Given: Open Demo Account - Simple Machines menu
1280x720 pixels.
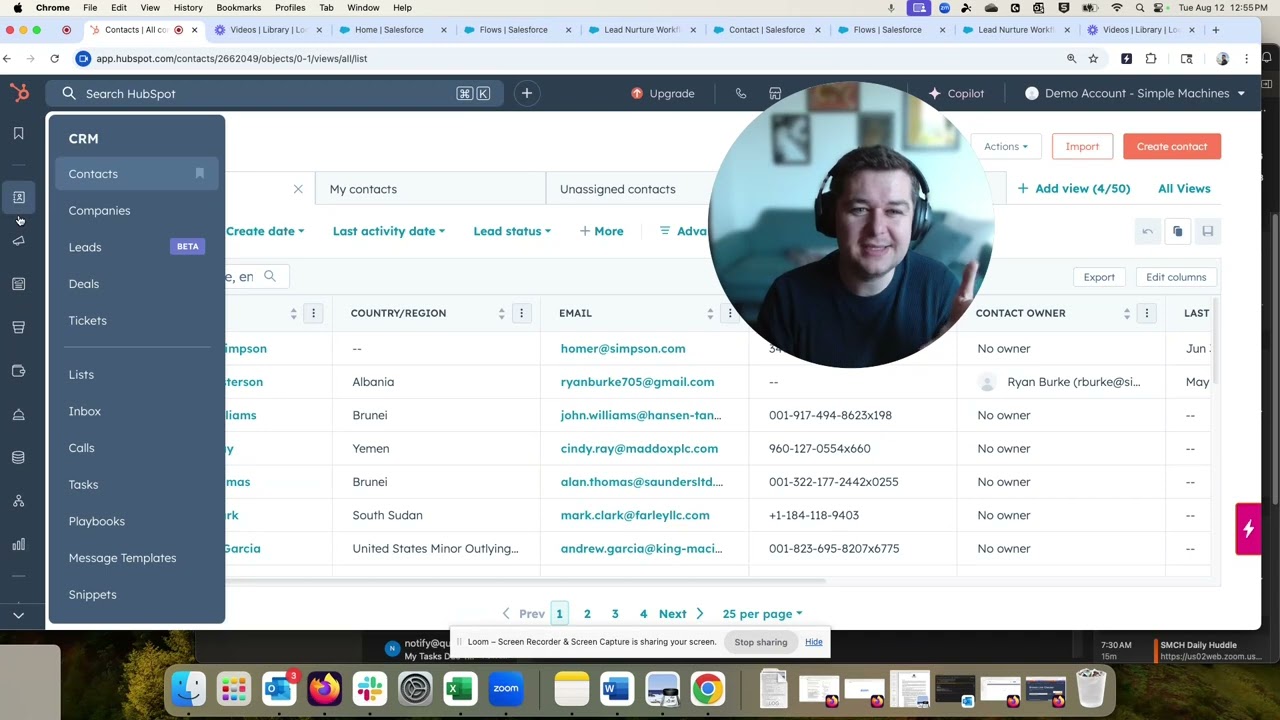Looking at the screenshot, I should tap(1135, 93).
